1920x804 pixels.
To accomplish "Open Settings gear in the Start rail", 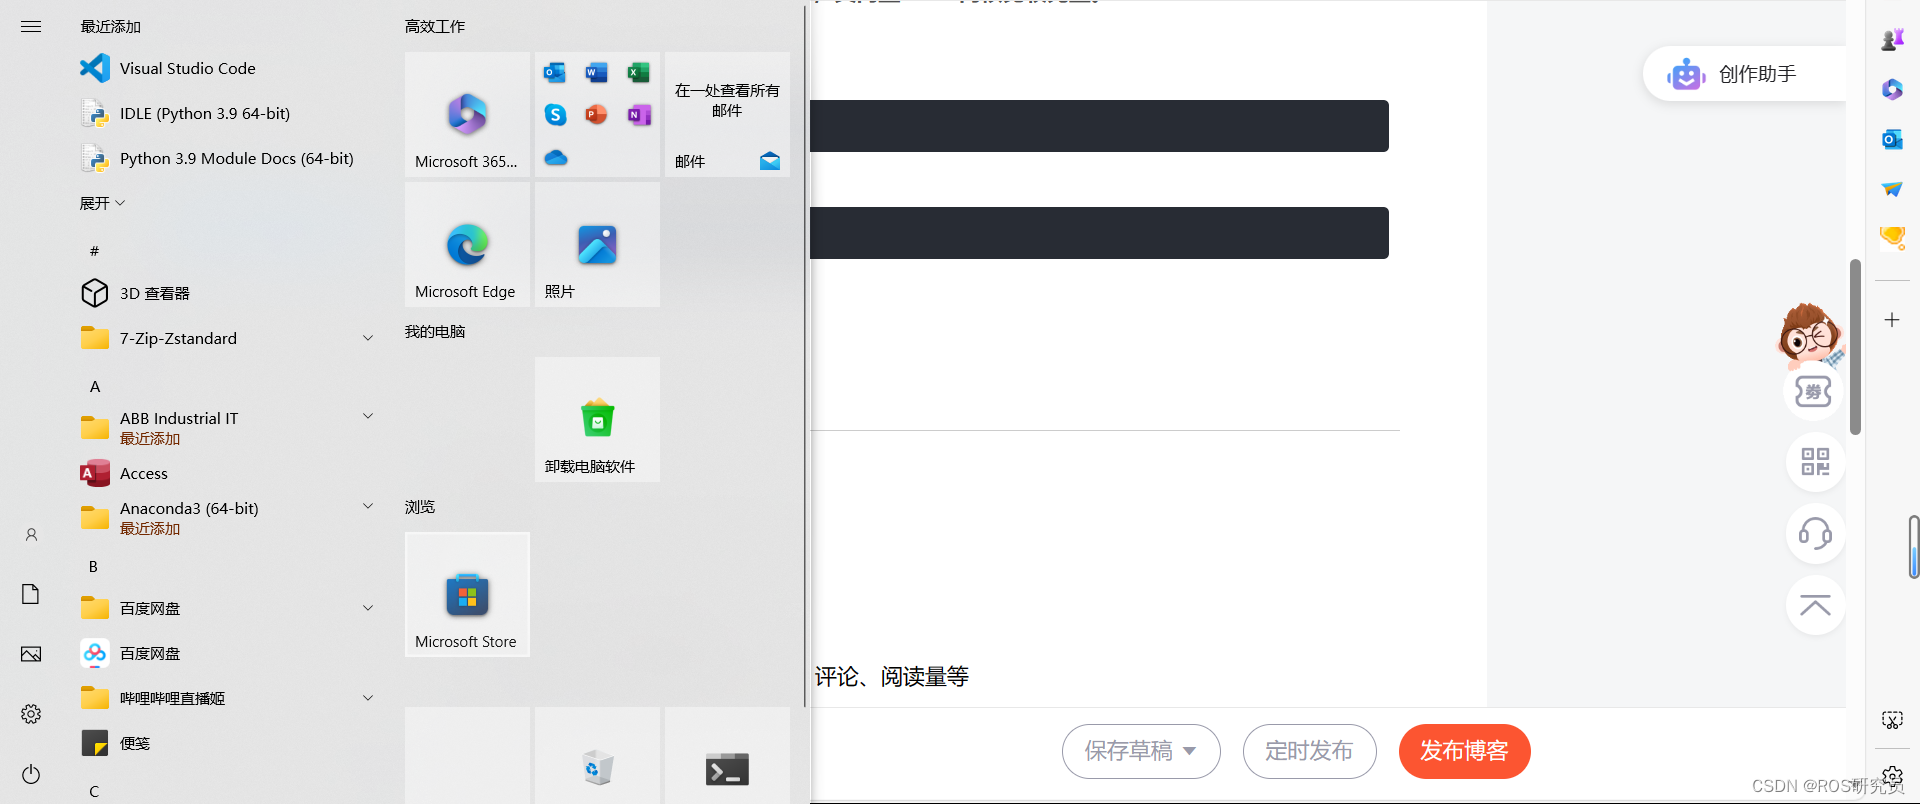I will (31, 714).
